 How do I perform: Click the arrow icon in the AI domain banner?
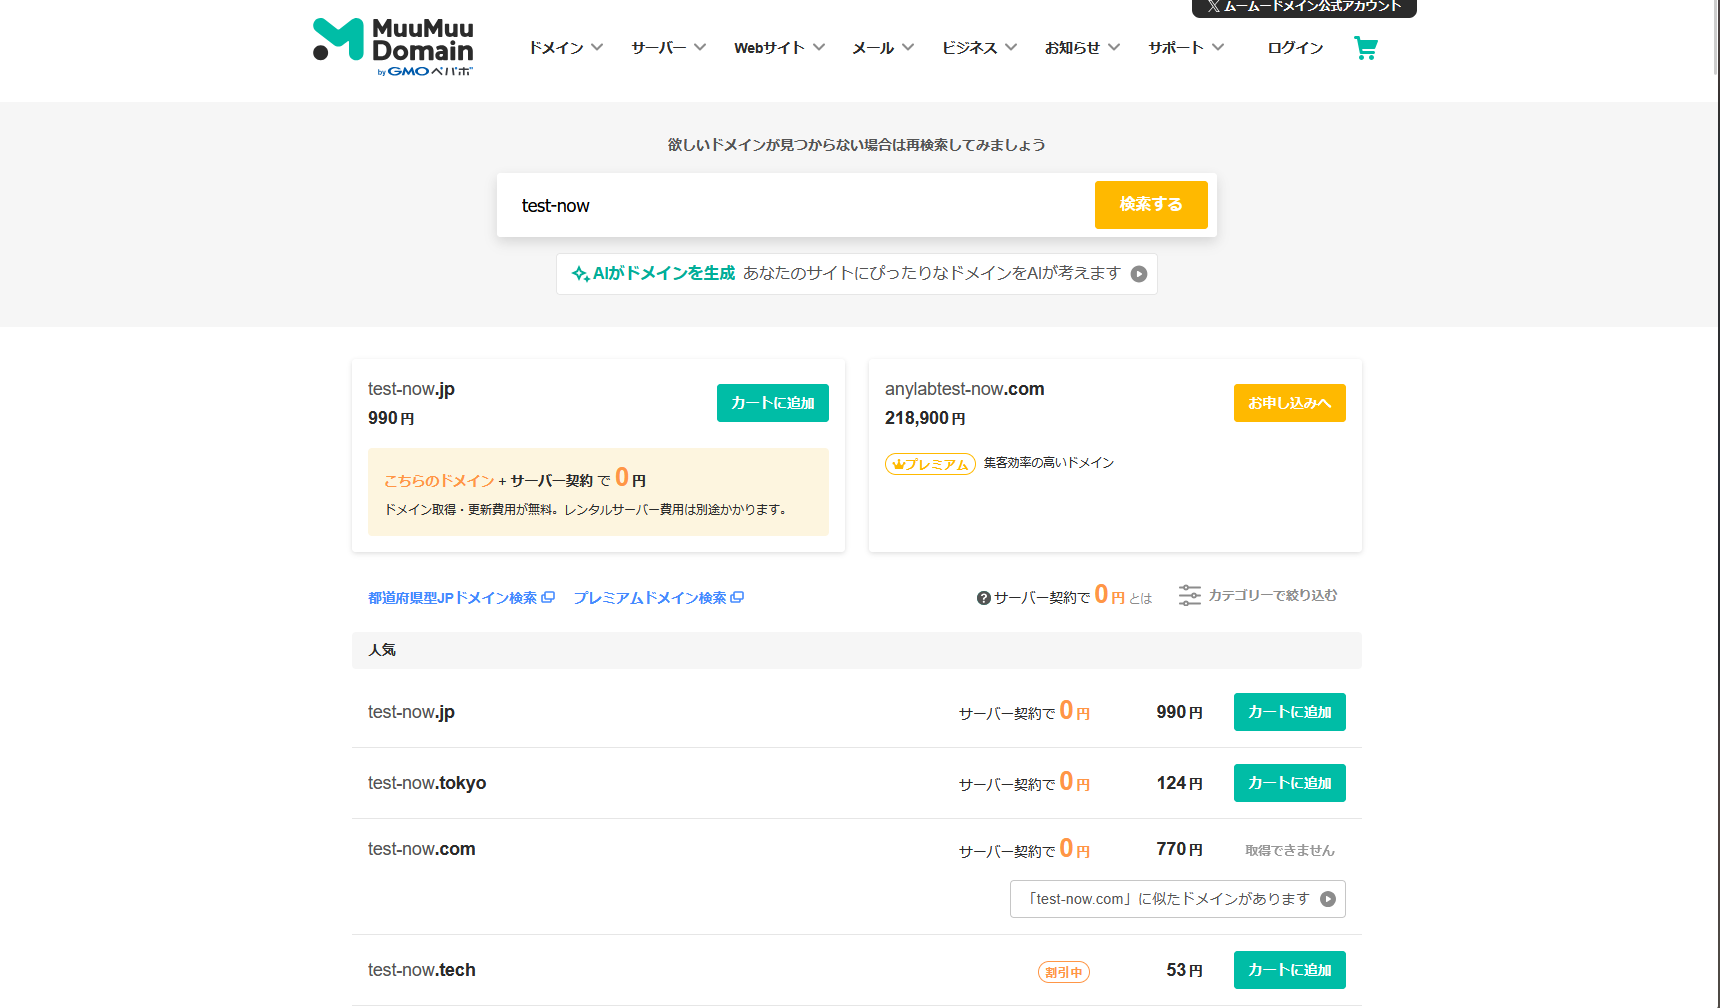click(x=1139, y=274)
